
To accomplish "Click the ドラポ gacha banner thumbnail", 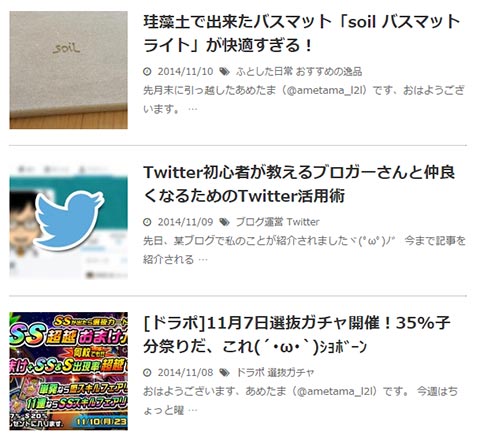I will (x=68, y=371).
